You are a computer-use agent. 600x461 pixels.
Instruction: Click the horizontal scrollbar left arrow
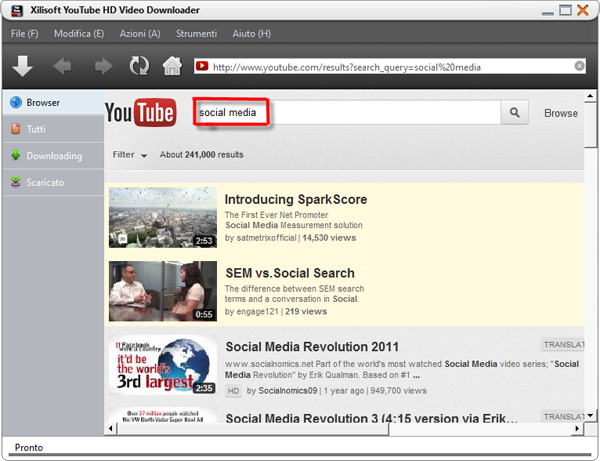pyautogui.click(x=111, y=428)
